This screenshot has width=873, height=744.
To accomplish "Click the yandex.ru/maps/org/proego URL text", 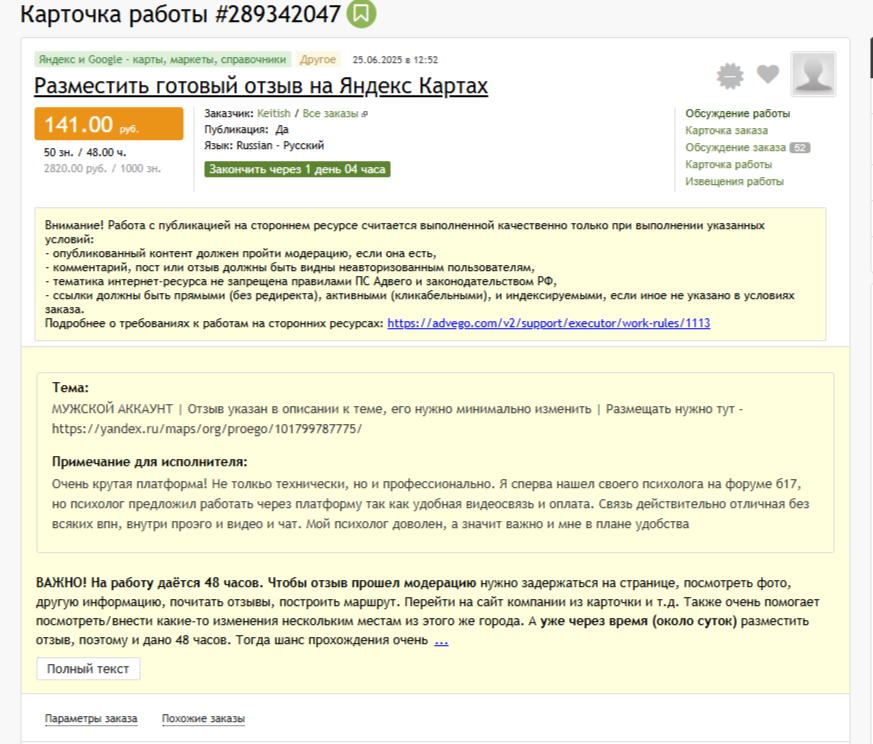I will [207, 429].
